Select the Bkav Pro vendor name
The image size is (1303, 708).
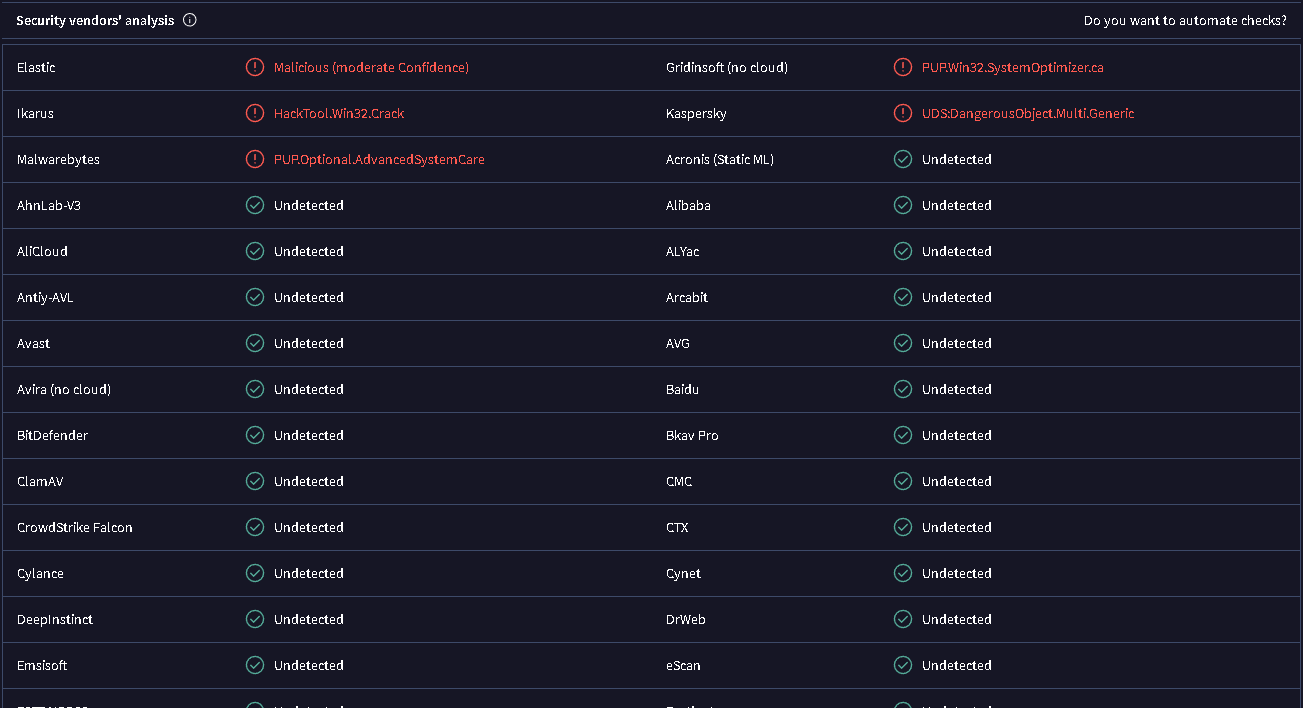click(x=692, y=435)
